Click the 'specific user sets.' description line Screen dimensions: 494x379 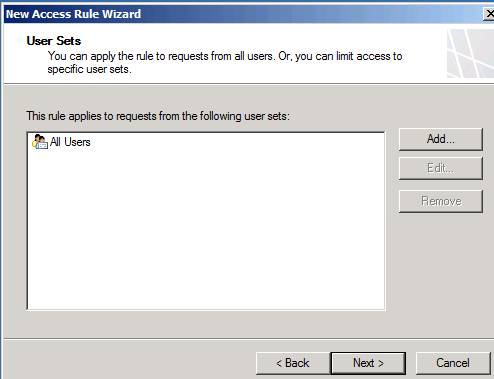tap(89, 69)
